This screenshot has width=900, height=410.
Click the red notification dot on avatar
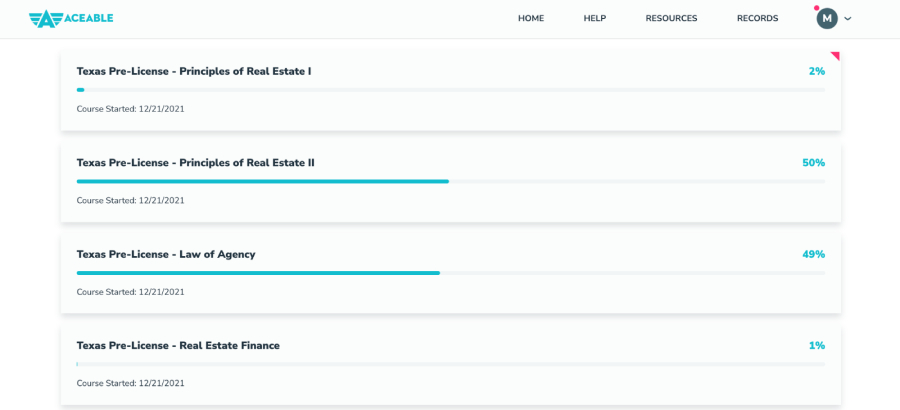click(817, 8)
